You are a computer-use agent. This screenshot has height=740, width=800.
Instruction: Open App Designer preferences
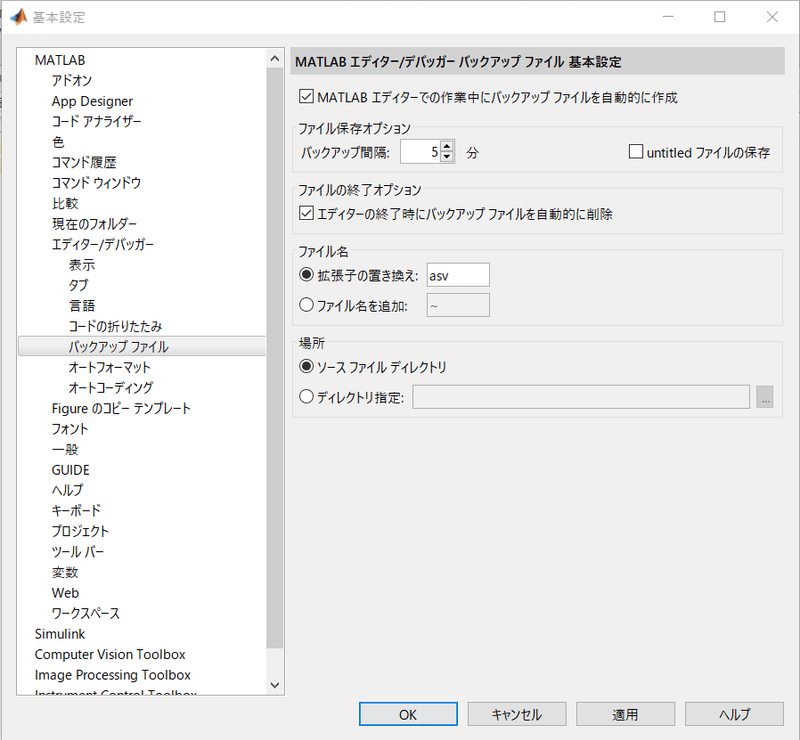(92, 101)
